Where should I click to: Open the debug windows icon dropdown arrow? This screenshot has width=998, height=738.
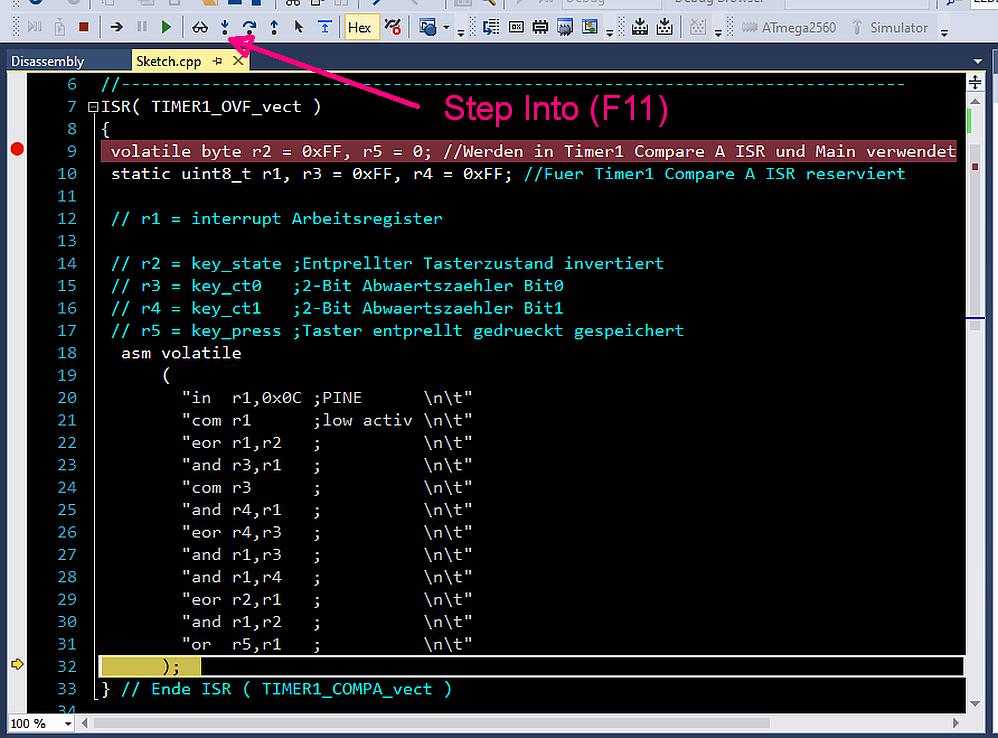(446, 28)
